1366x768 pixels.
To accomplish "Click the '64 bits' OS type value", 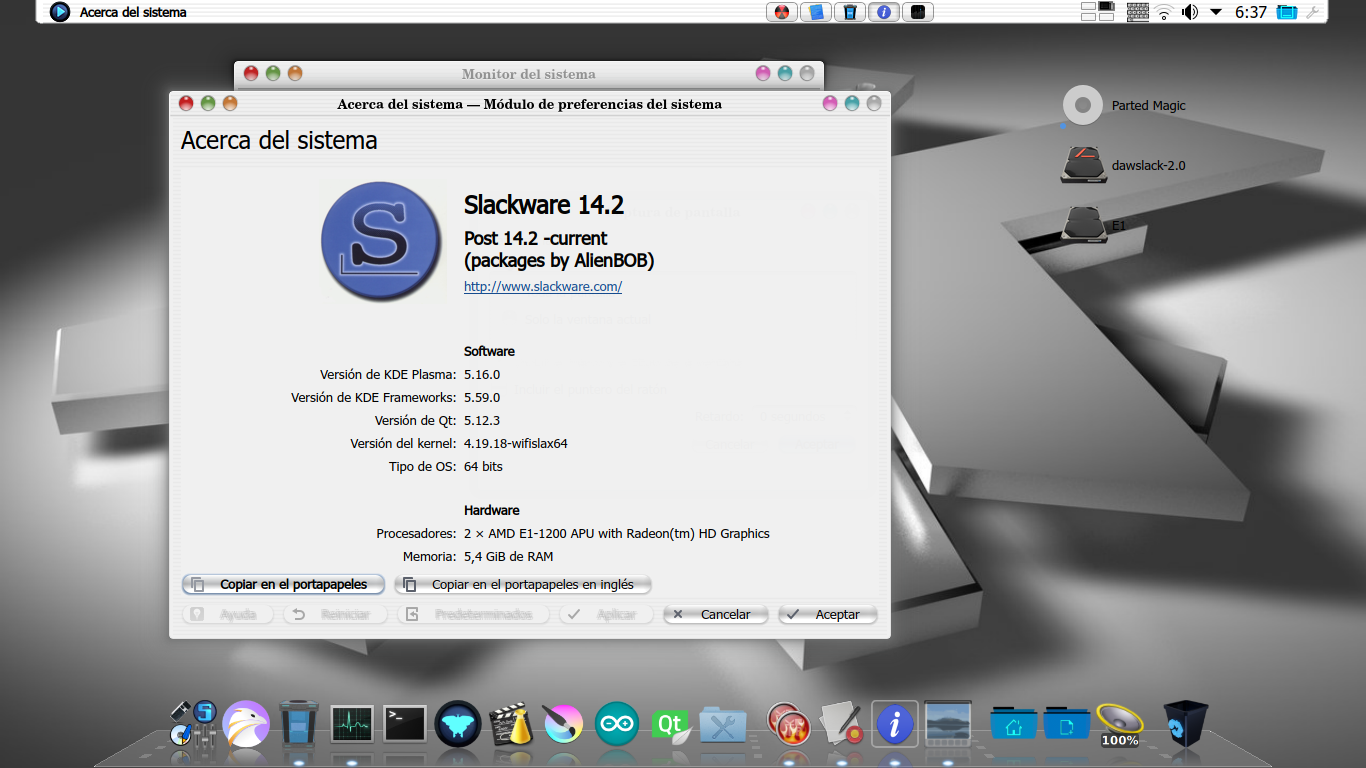I will tap(483, 467).
